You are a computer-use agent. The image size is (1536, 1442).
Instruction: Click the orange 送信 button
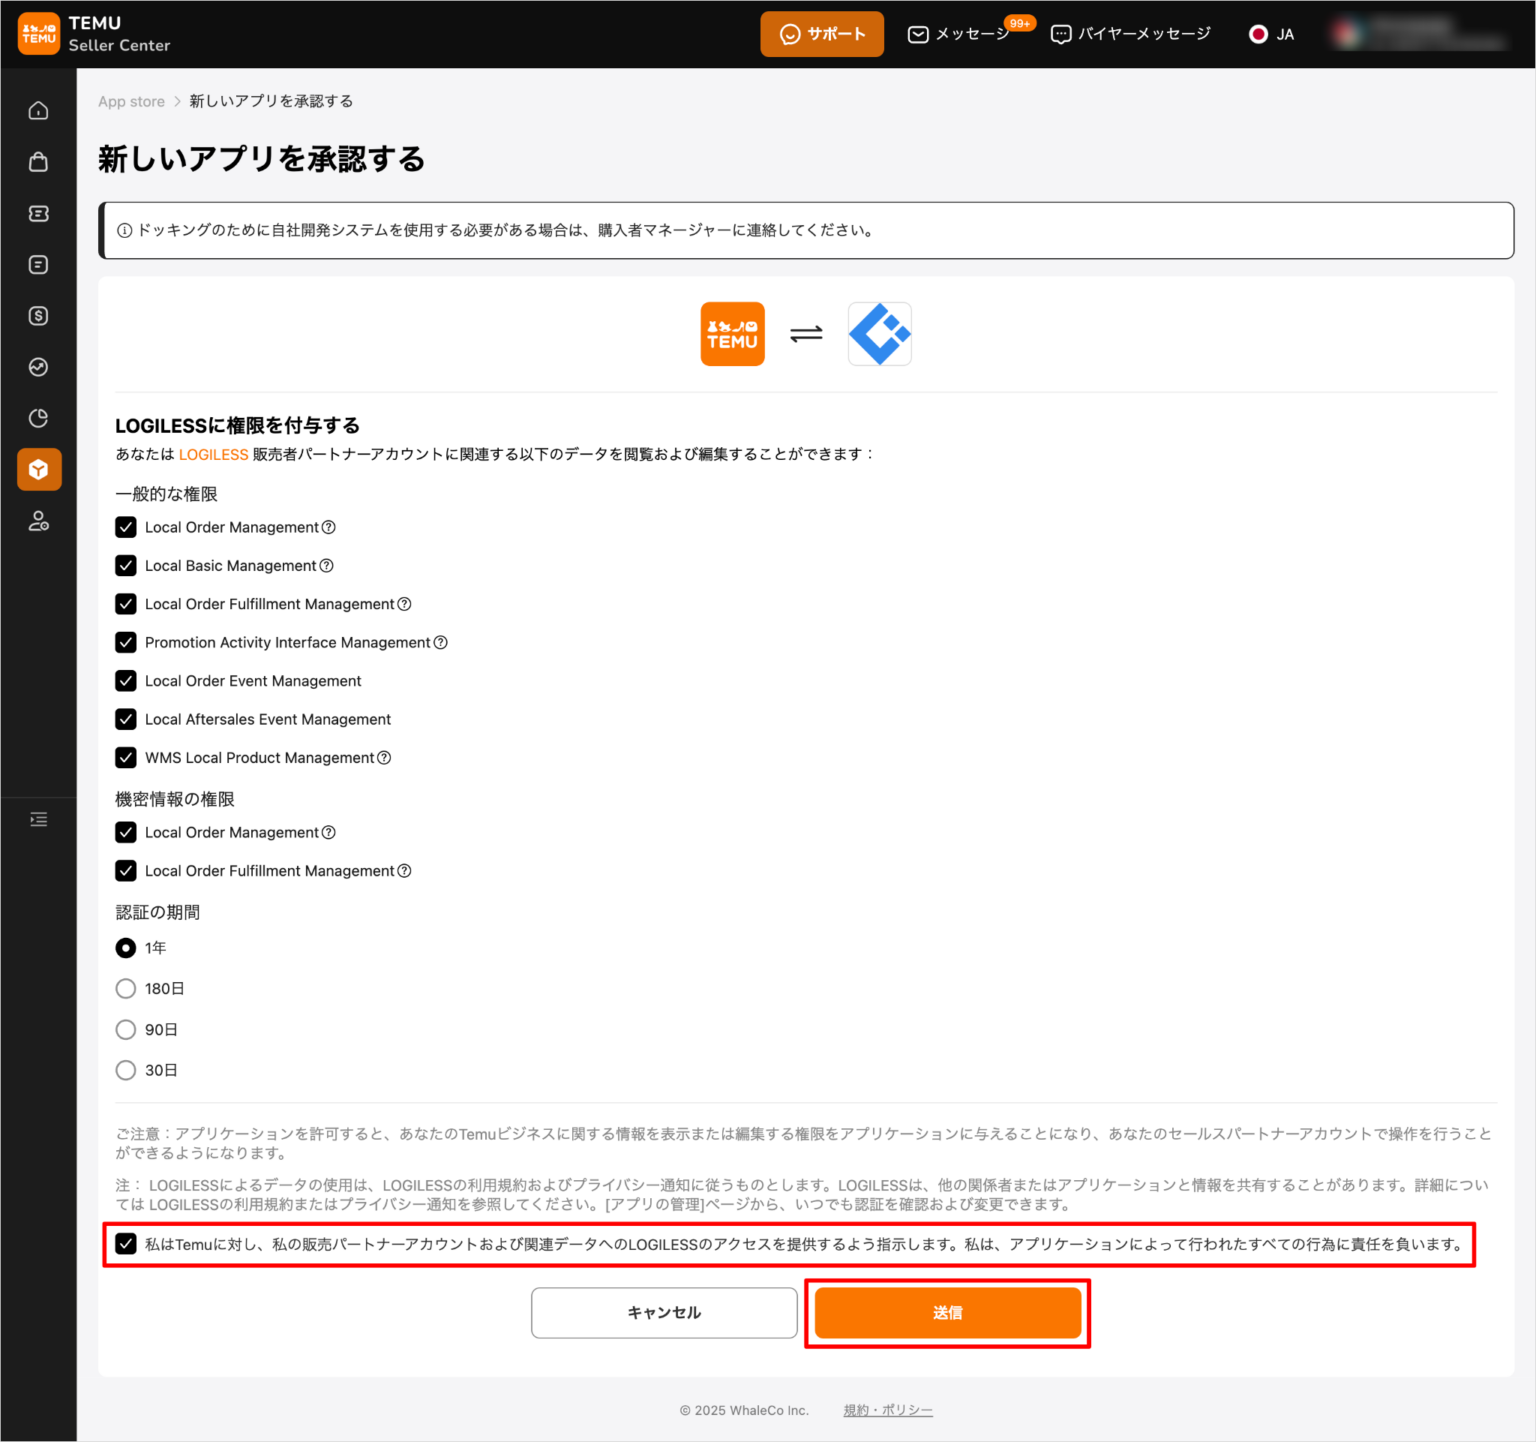(947, 1313)
